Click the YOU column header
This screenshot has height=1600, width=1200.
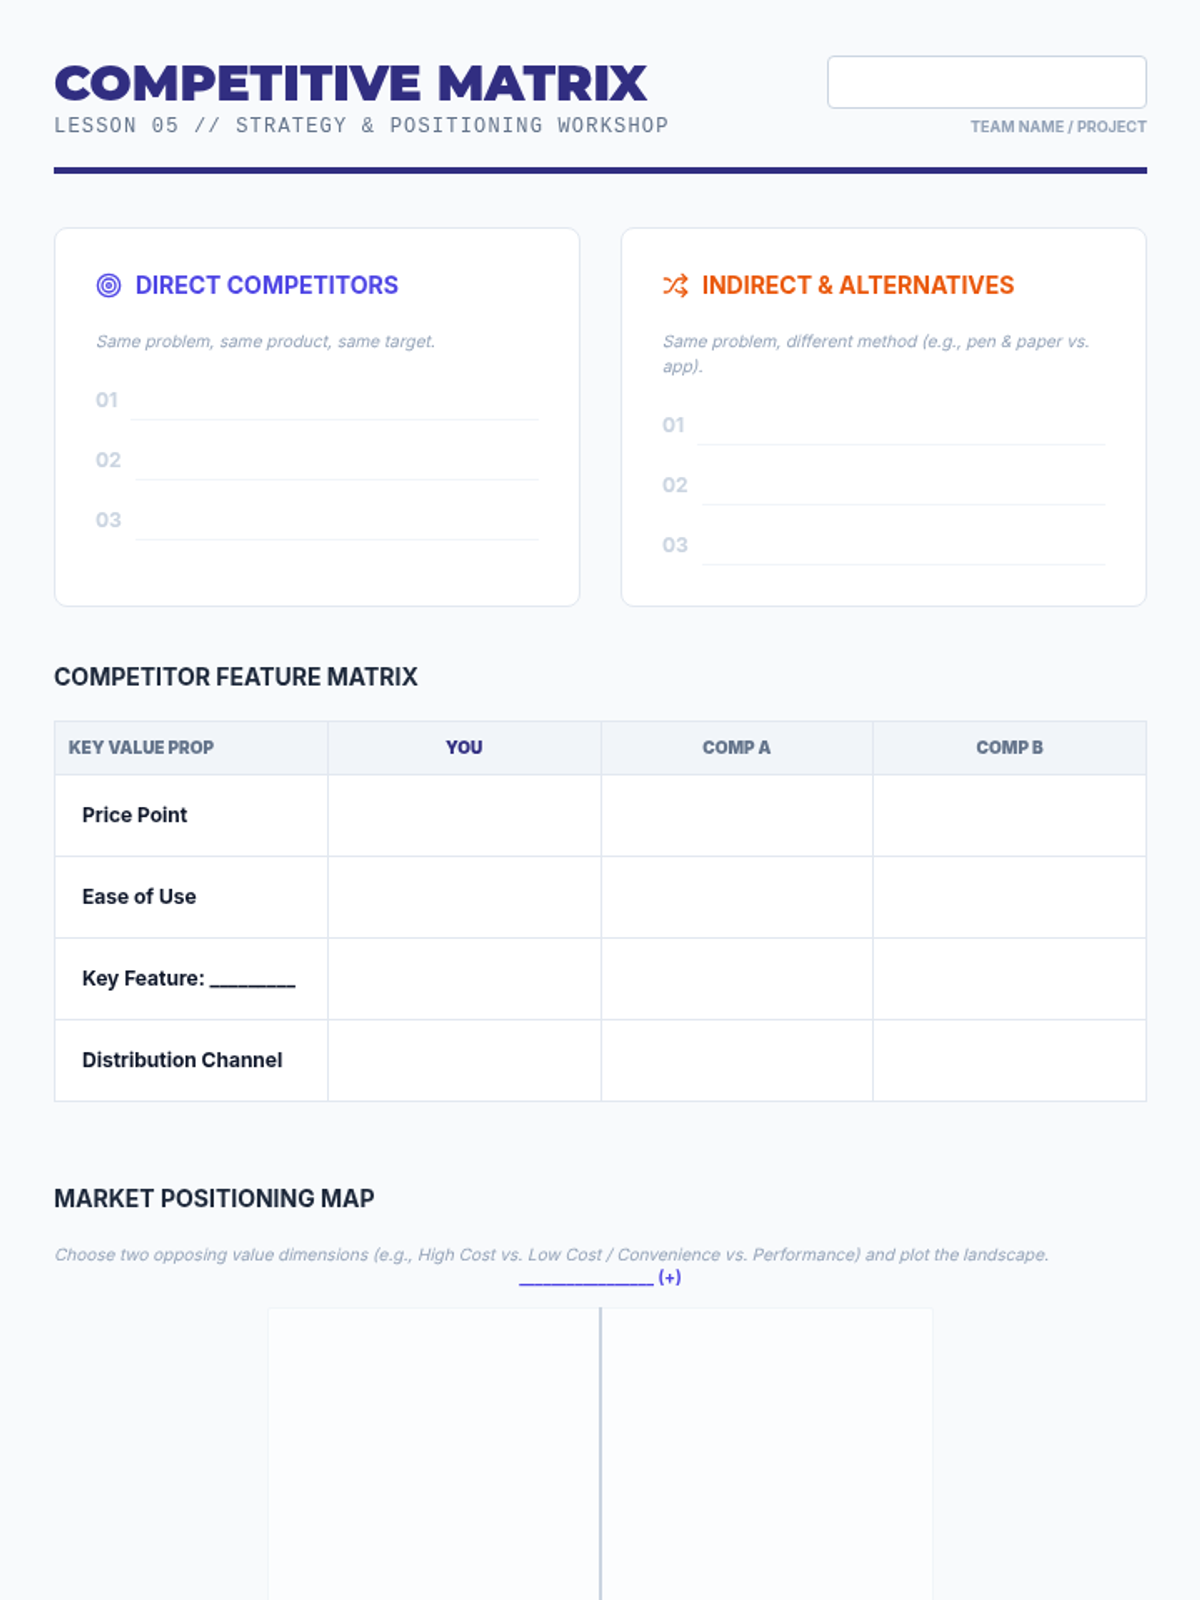pyautogui.click(x=464, y=748)
